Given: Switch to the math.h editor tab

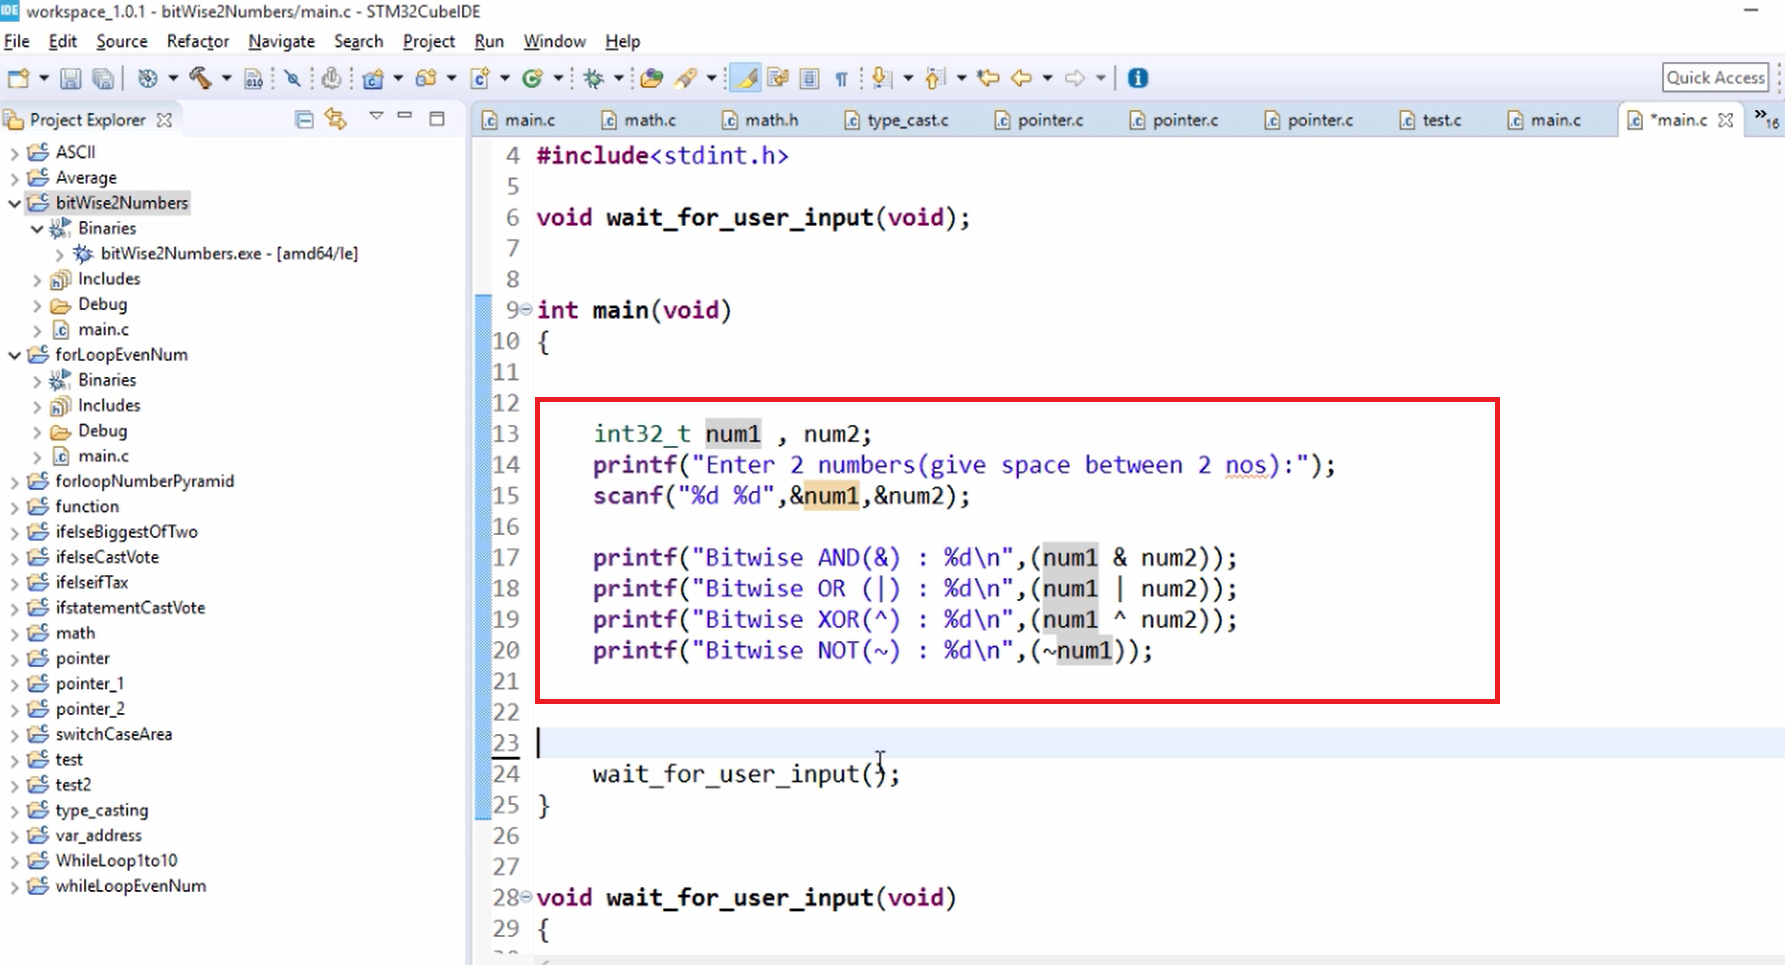Looking at the screenshot, I should tap(770, 119).
